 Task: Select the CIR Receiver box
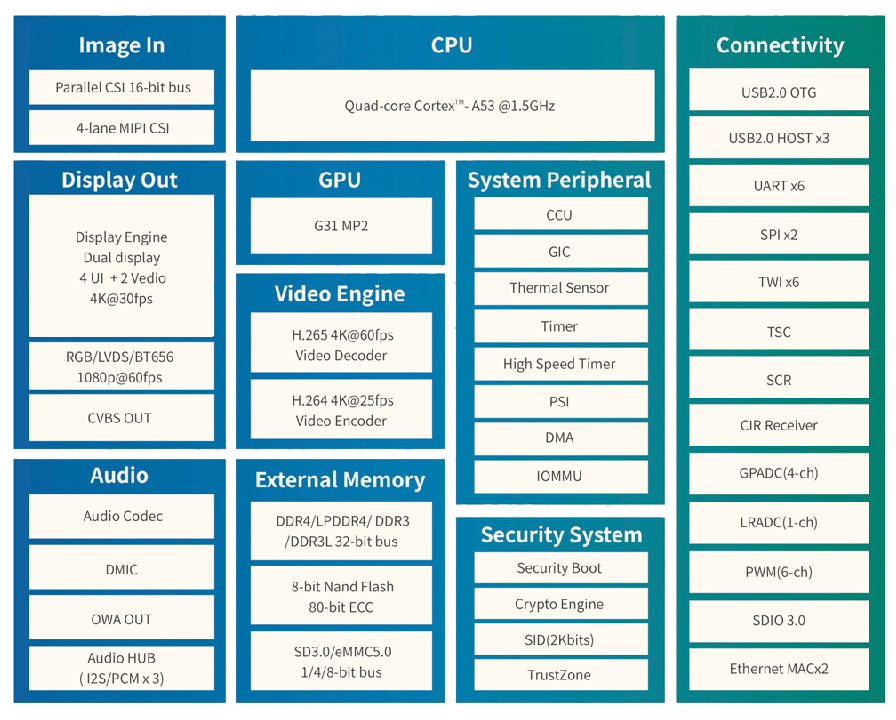click(779, 425)
